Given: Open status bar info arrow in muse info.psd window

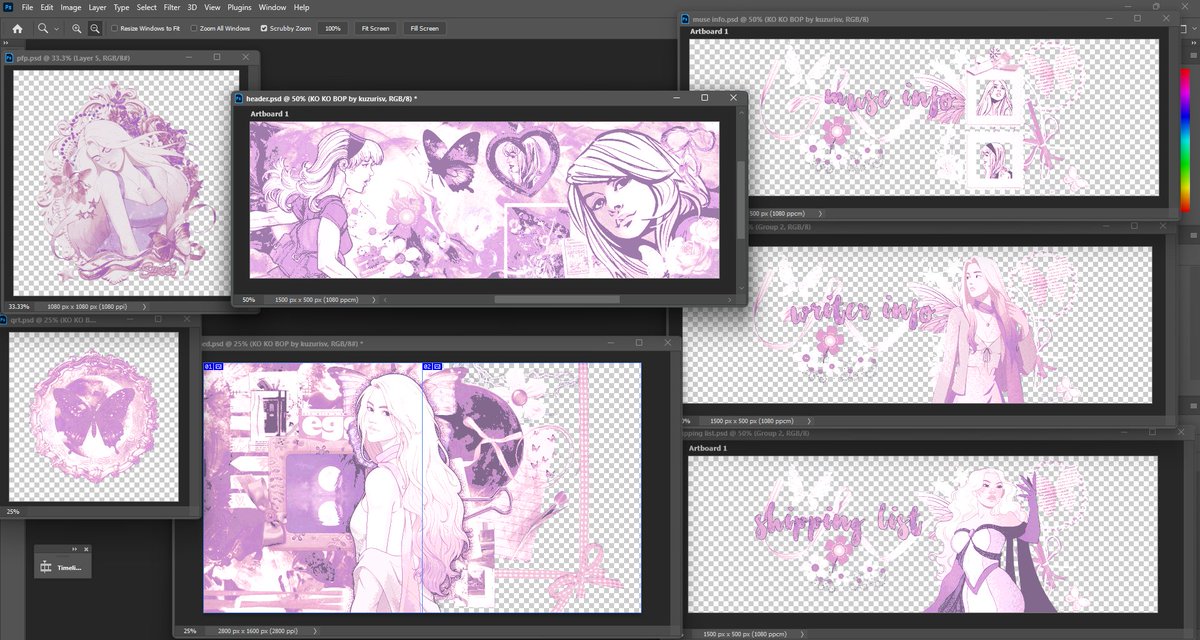Looking at the screenshot, I should (820, 213).
